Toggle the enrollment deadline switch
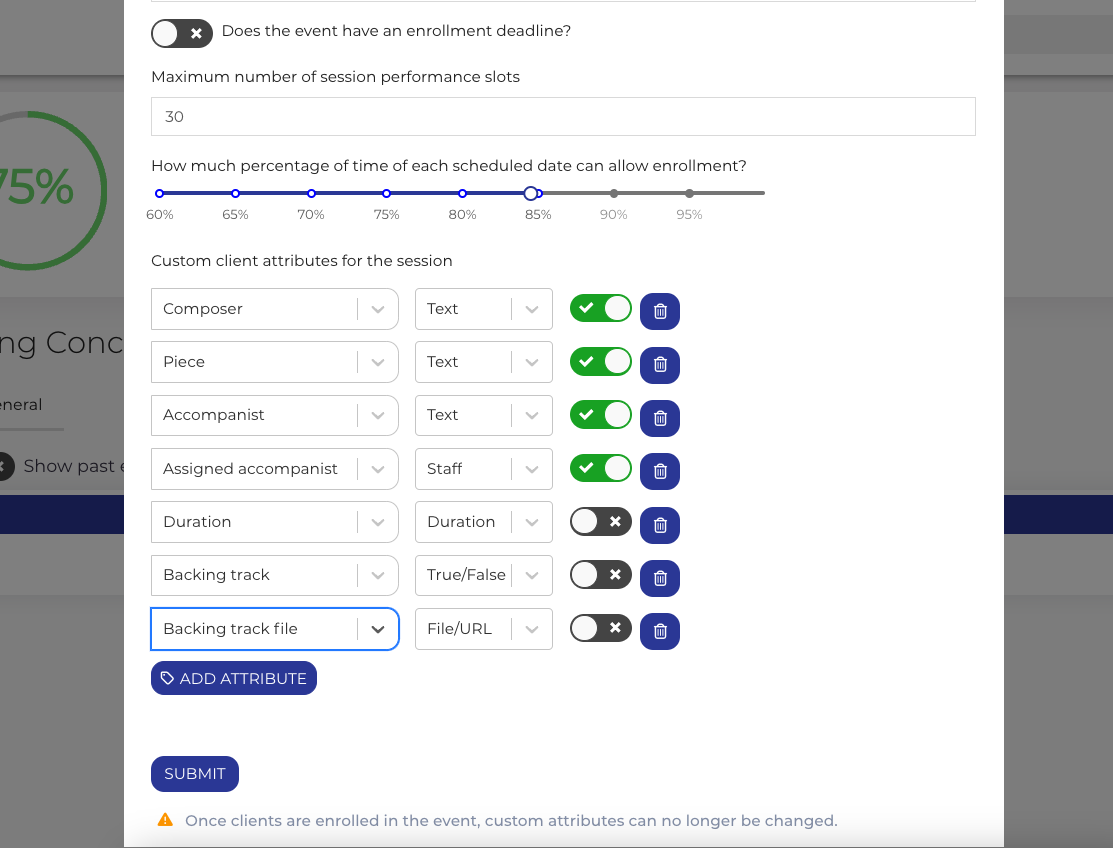The height and width of the screenshot is (848, 1113). (x=181, y=33)
